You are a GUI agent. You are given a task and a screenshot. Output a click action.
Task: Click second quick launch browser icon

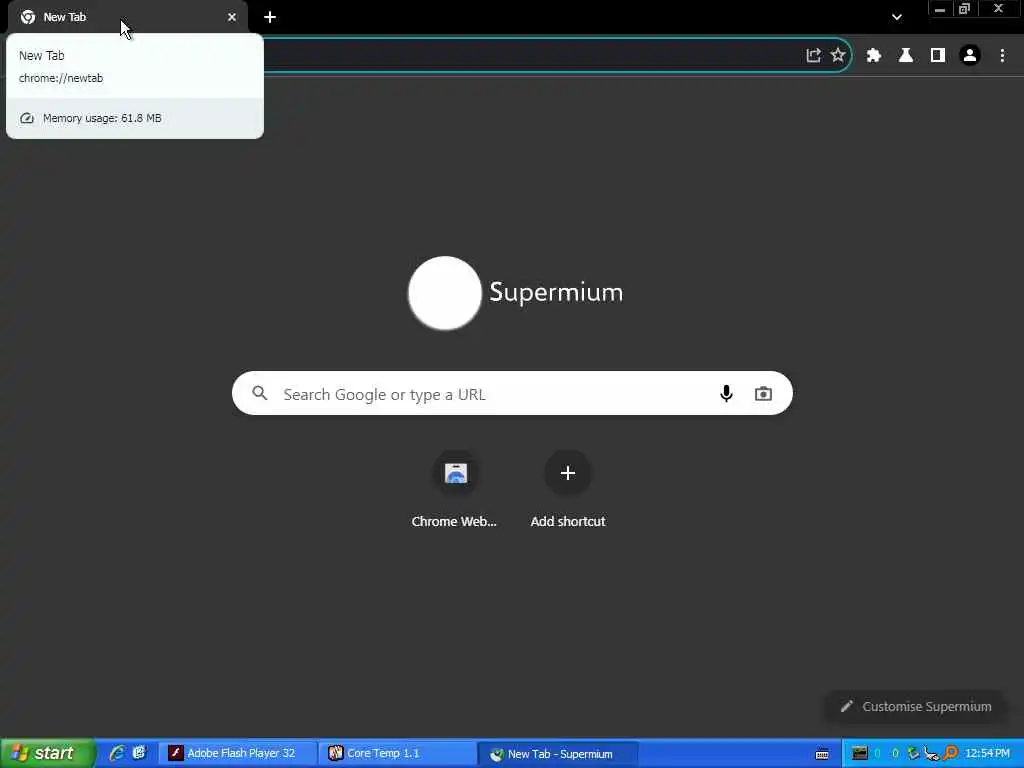click(139, 753)
